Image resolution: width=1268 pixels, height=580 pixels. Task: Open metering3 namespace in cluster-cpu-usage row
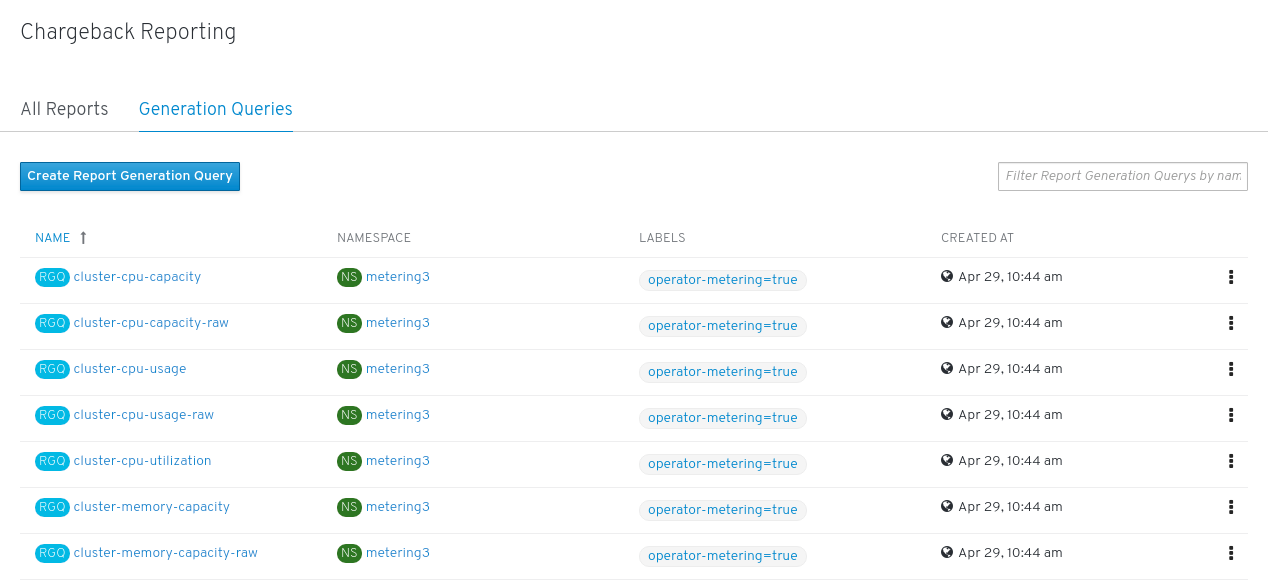(398, 369)
